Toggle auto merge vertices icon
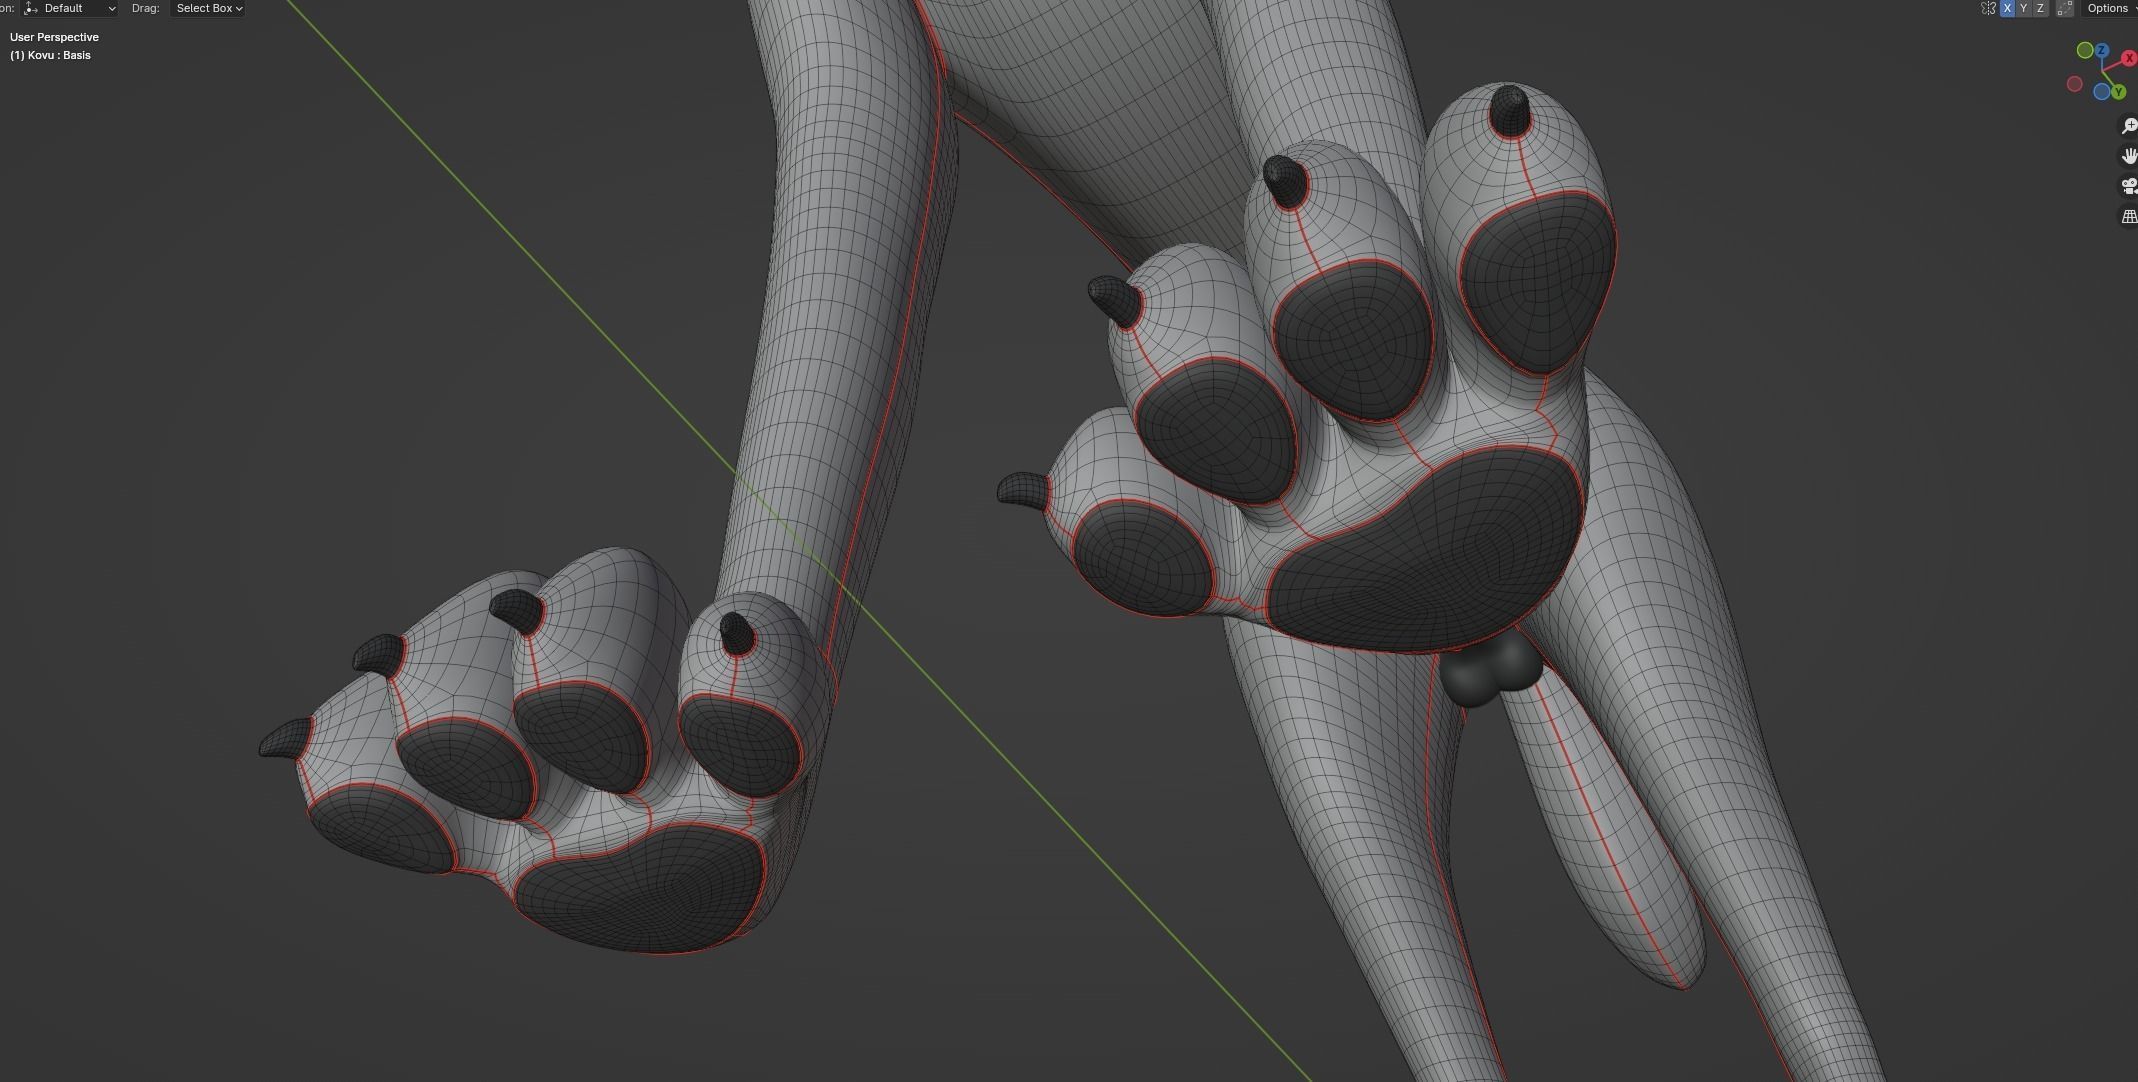Screen dimensions: 2138x1082 pos(2064,8)
